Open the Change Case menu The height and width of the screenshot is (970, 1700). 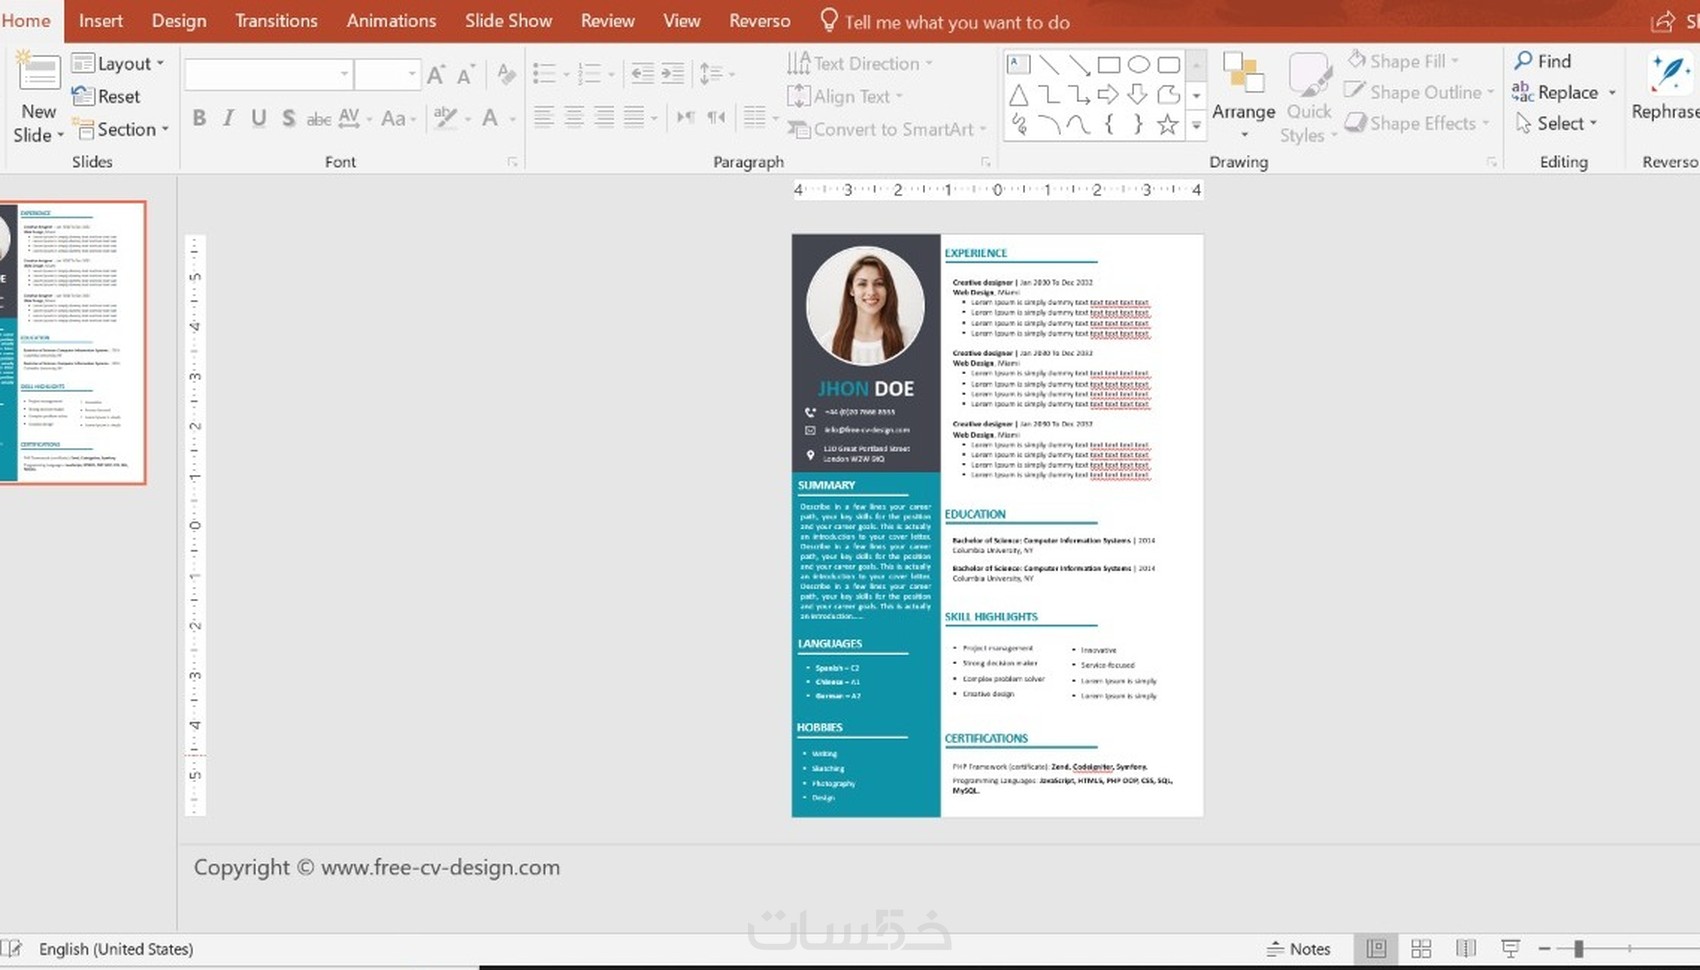coord(398,118)
